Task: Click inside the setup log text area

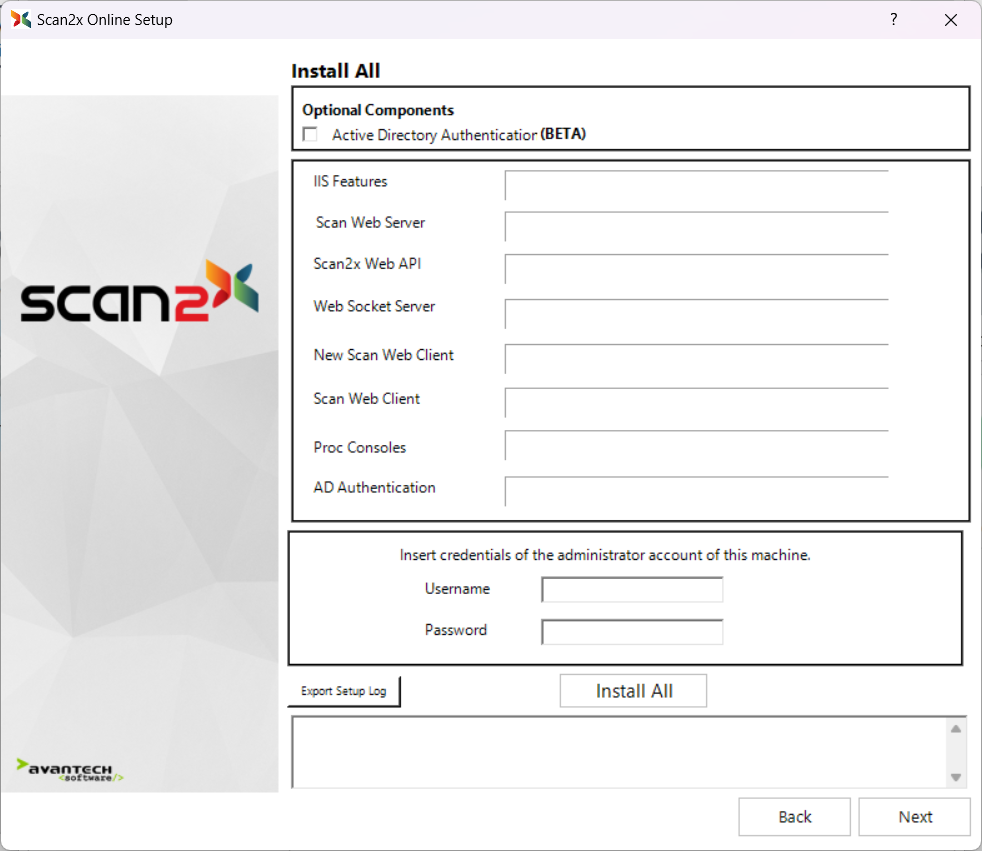Action: point(620,752)
